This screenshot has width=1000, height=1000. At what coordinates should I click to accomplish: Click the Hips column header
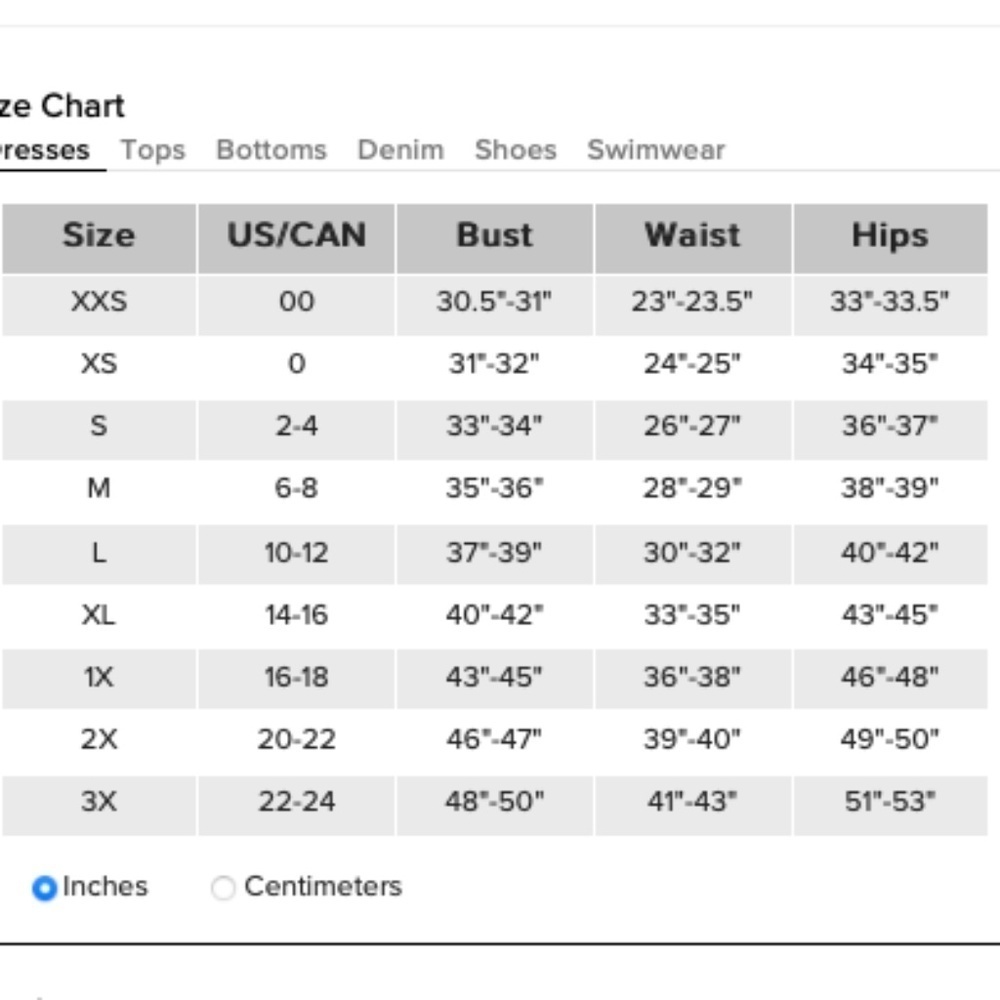click(890, 239)
